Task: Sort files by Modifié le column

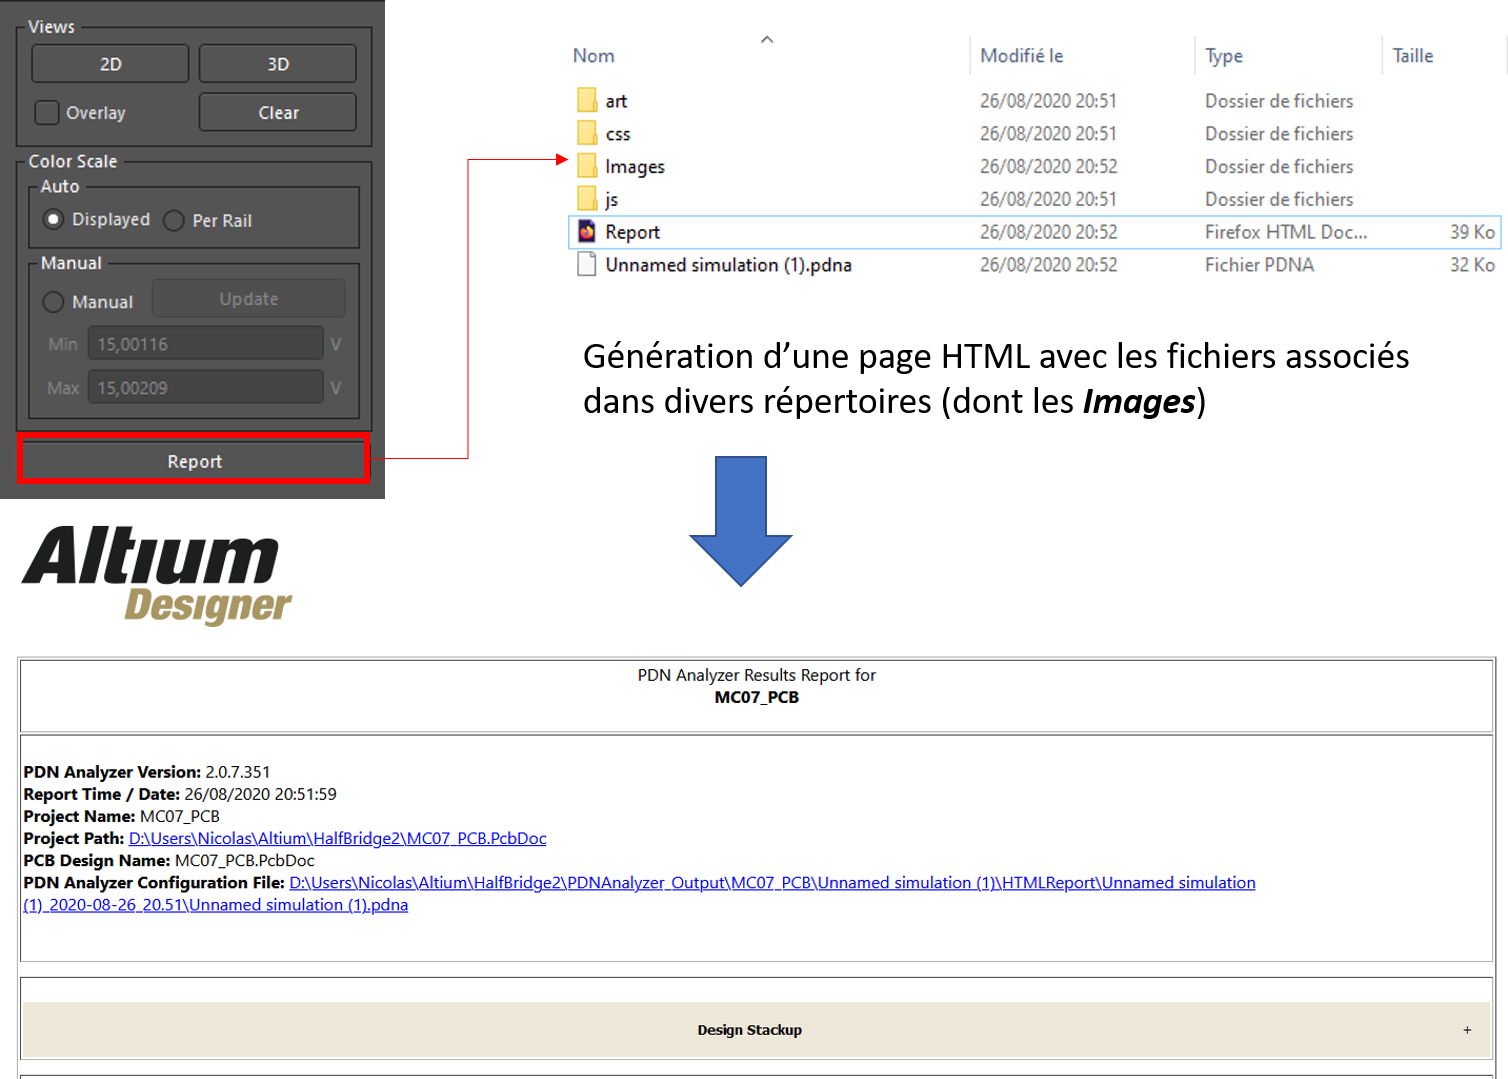Action: point(1022,56)
